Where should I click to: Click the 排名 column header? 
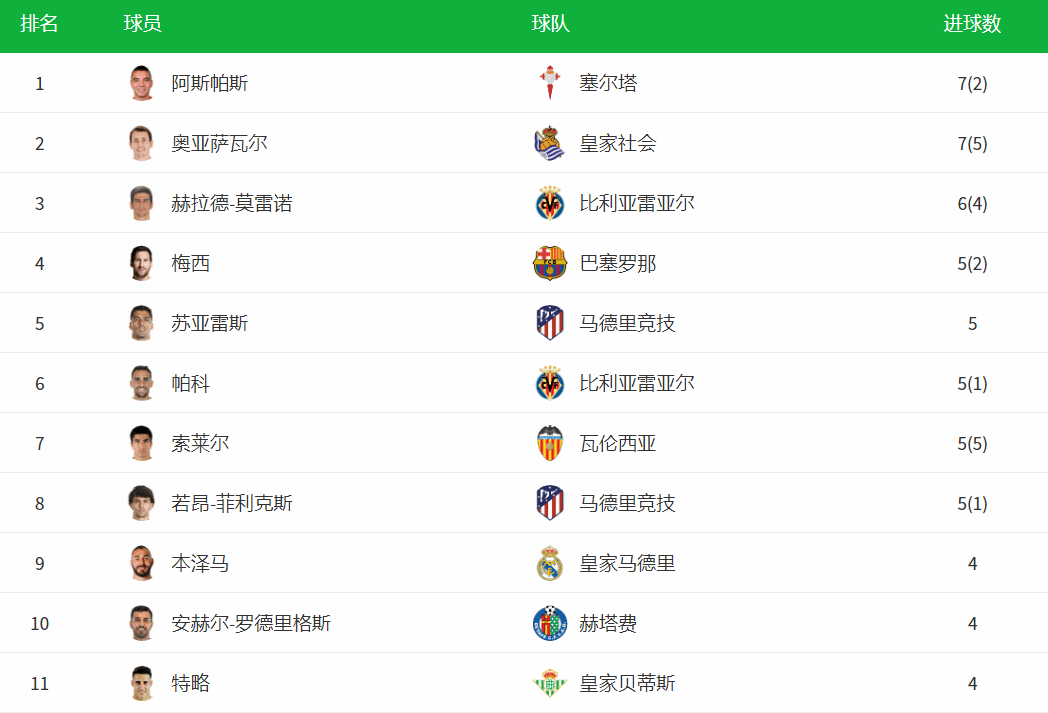click(40, 24)
